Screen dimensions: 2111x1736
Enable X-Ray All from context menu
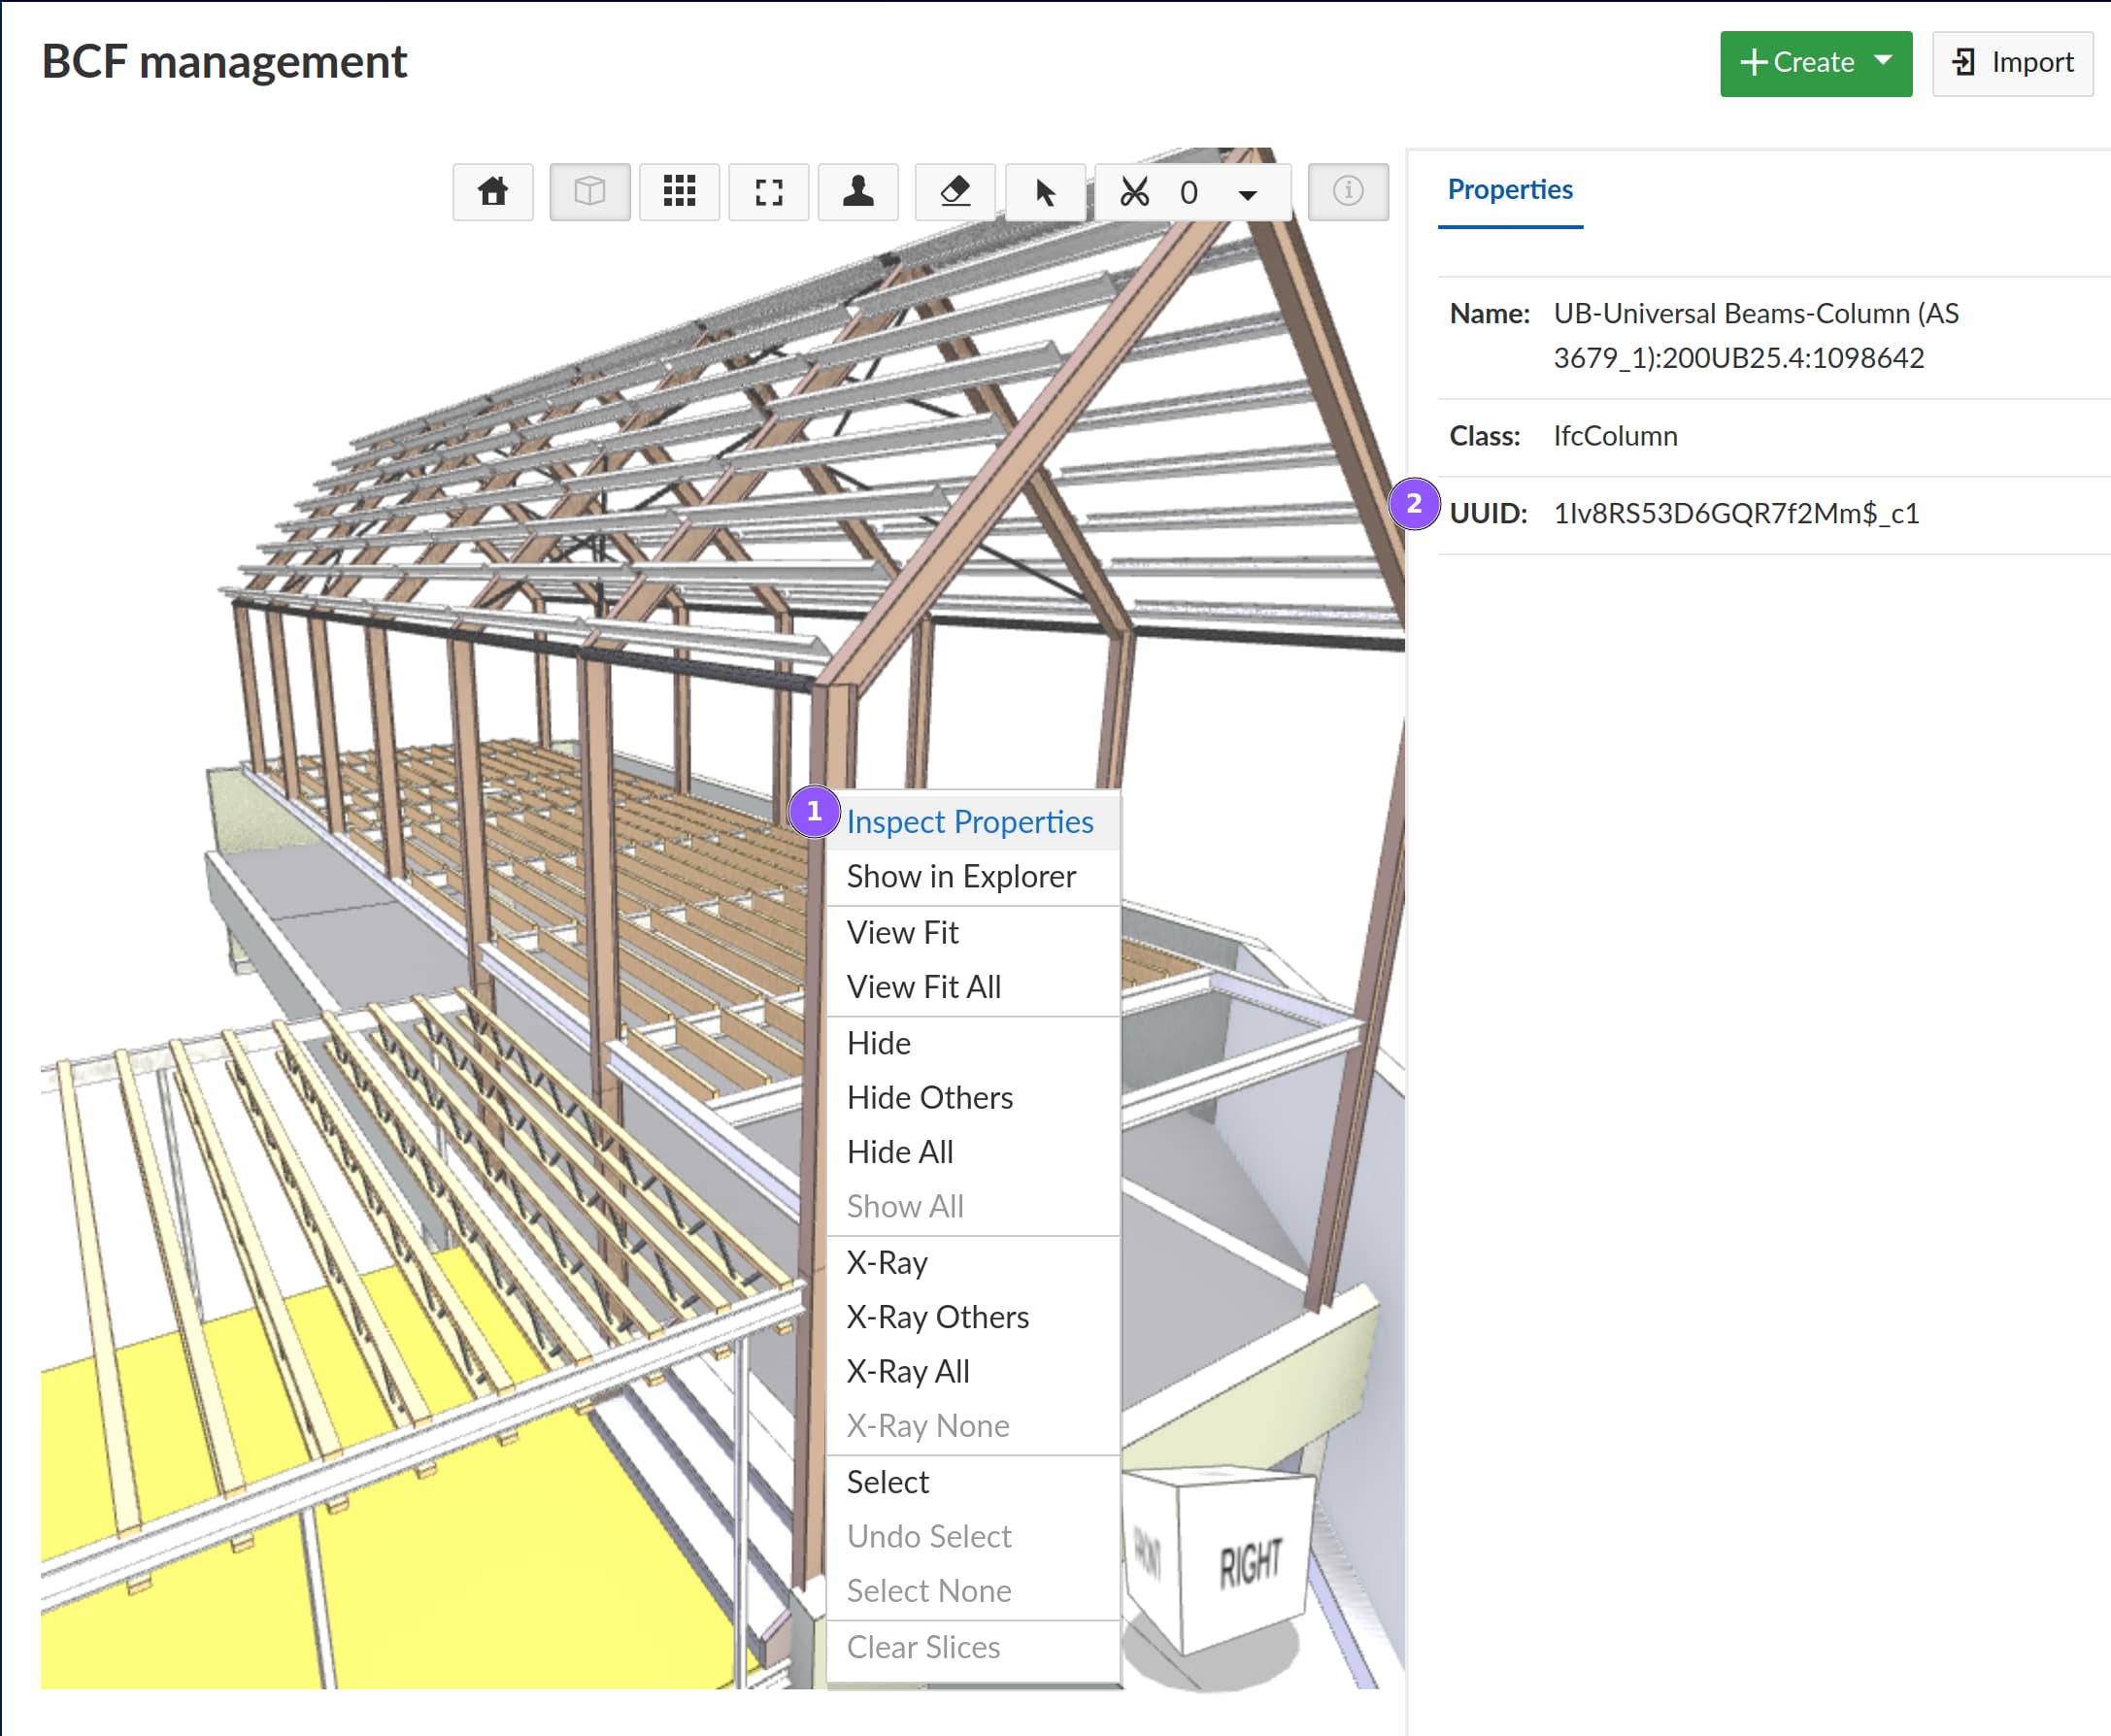point(908,1370)
